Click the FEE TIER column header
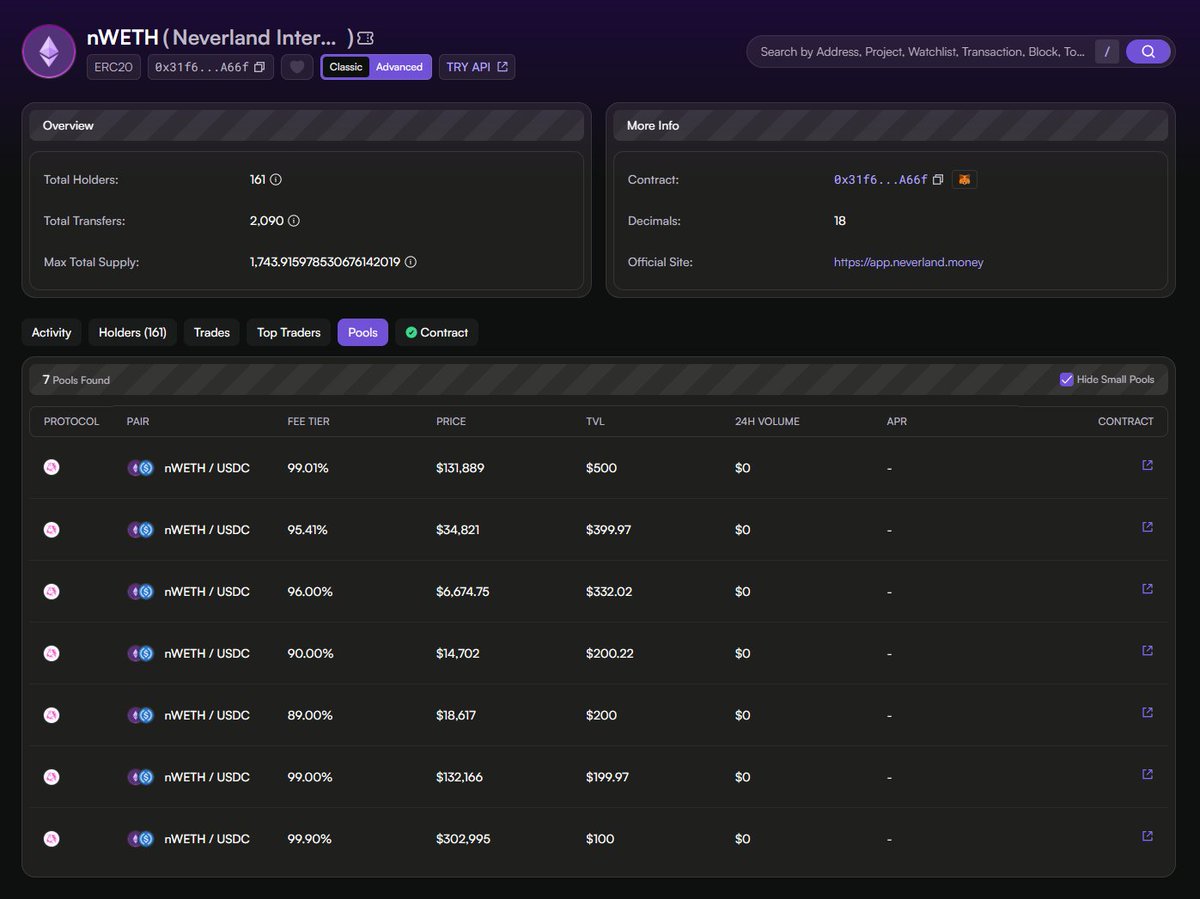This screenshot has width=1200, height=899. (308, 421)
